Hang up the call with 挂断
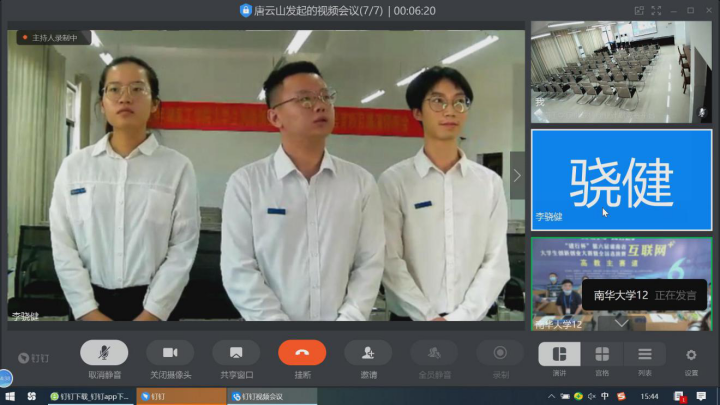This screenshot has height=405, width=720. (302, 354)
